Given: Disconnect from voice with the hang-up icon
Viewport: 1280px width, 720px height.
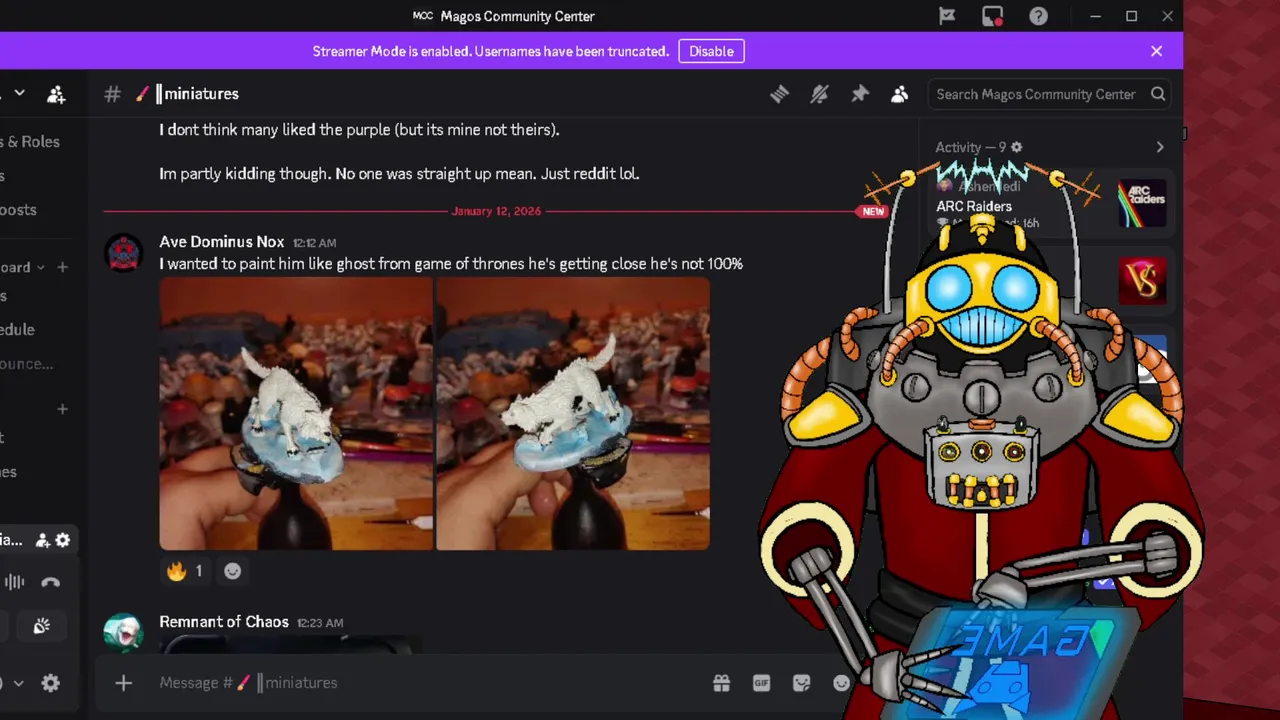Looking at the screenshot, I should point(50,582).
